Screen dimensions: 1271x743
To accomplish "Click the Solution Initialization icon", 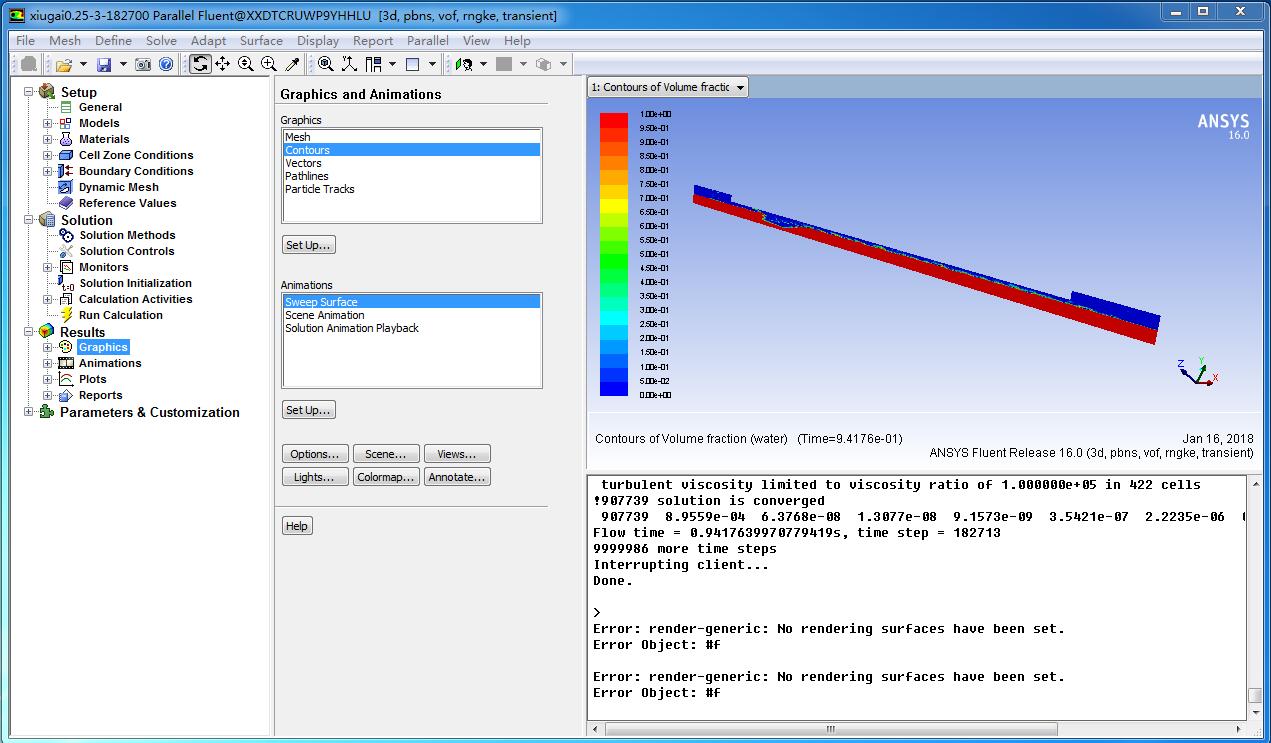I will (x=66, y=283).
